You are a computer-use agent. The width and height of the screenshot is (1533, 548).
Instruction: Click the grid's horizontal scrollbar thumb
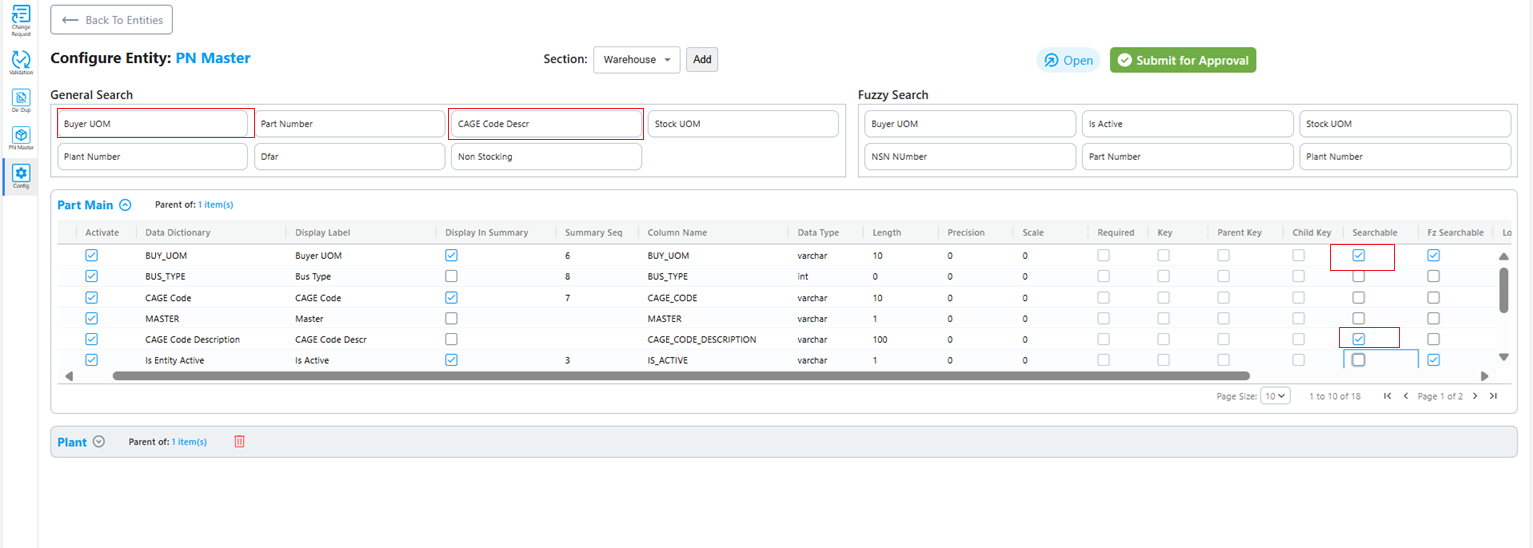coord(681,376)
